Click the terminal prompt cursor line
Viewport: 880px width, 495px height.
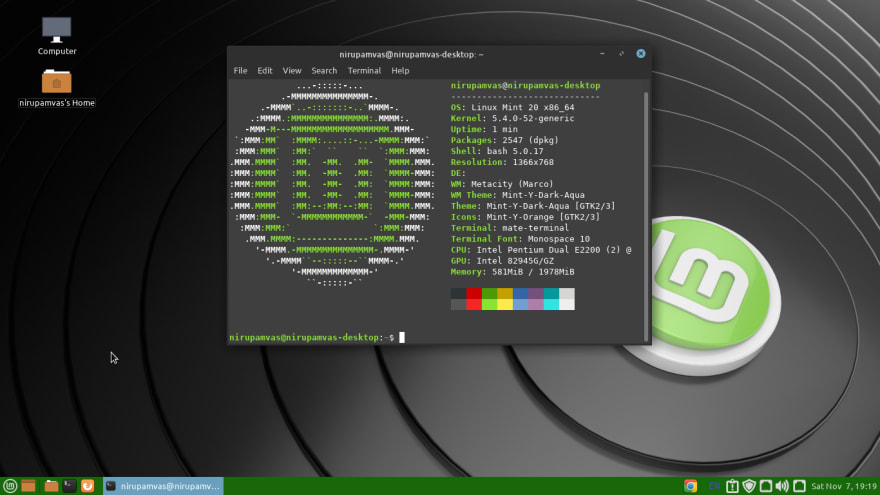(x=317, y=337)
